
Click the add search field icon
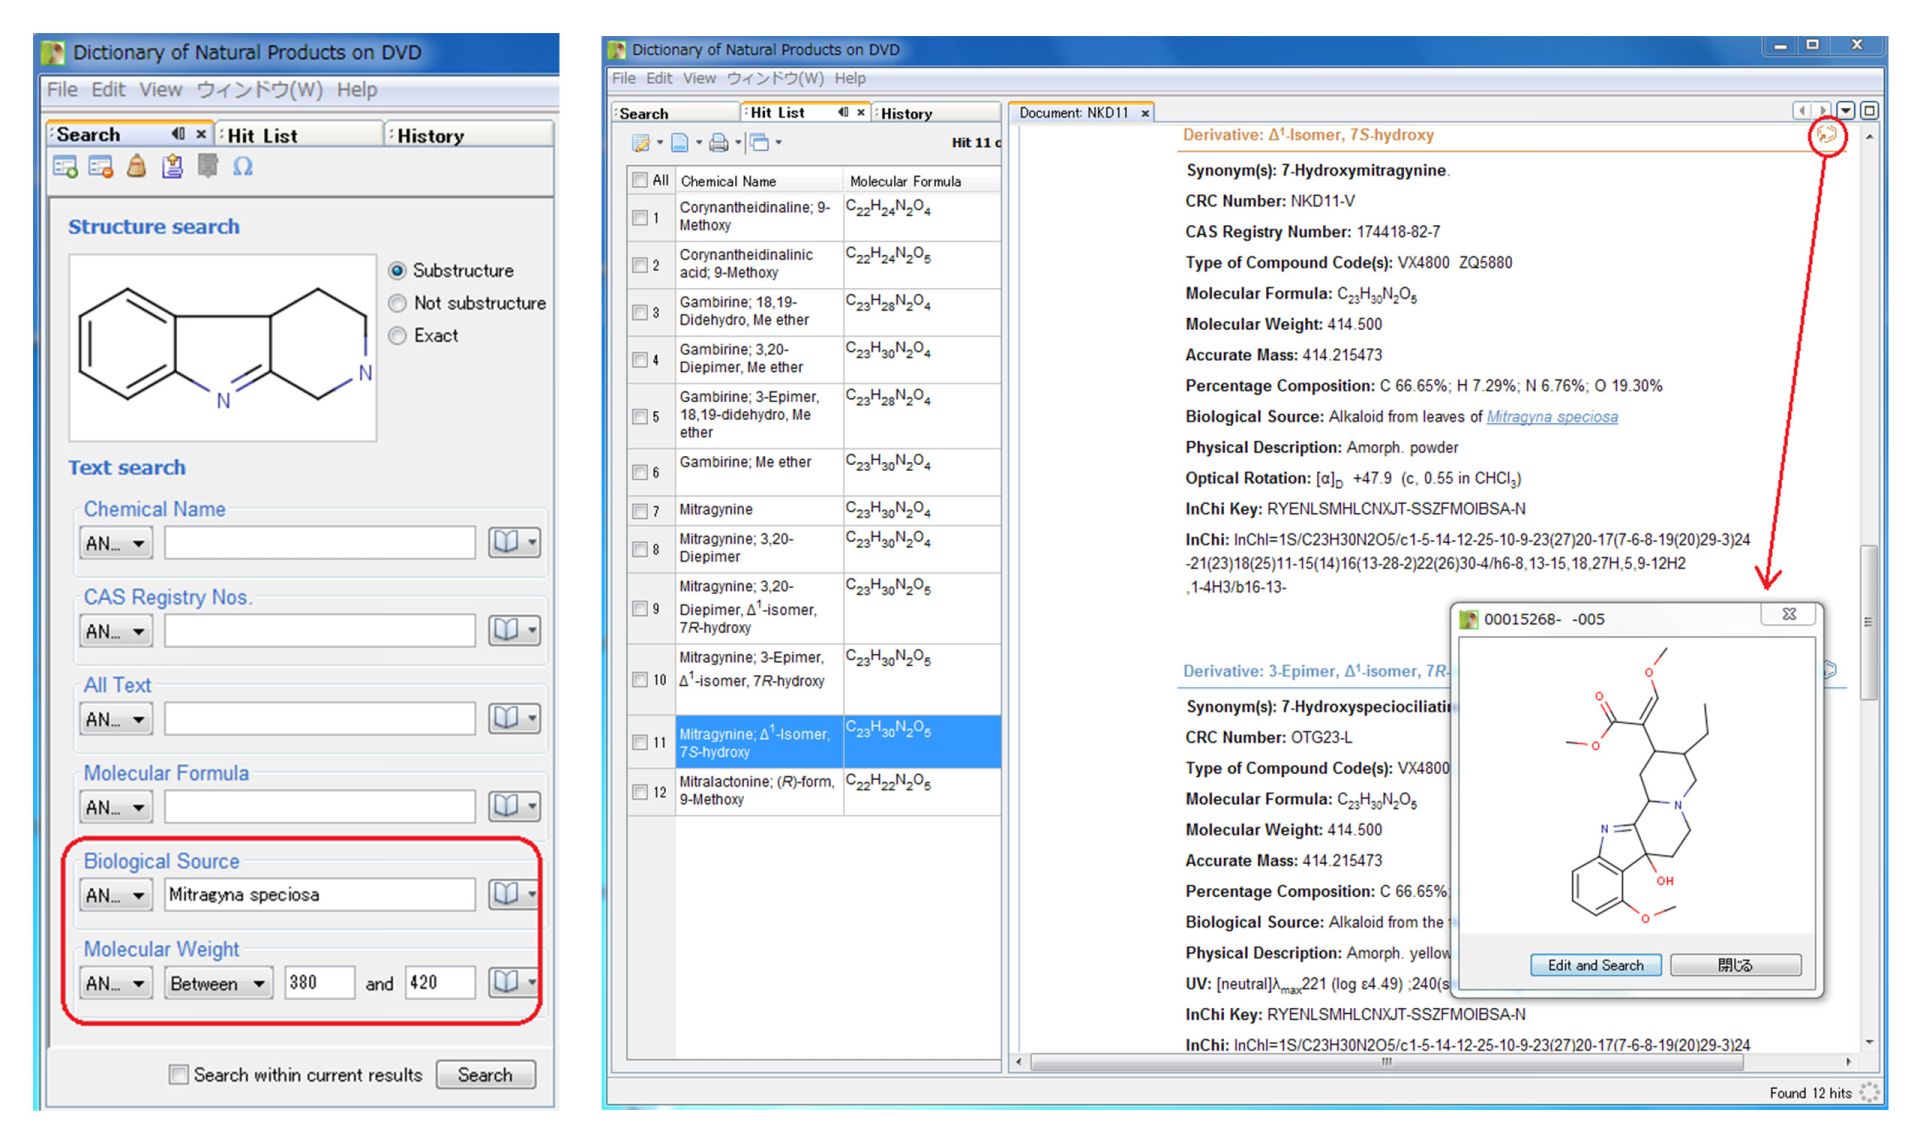(x=65, y=167)
